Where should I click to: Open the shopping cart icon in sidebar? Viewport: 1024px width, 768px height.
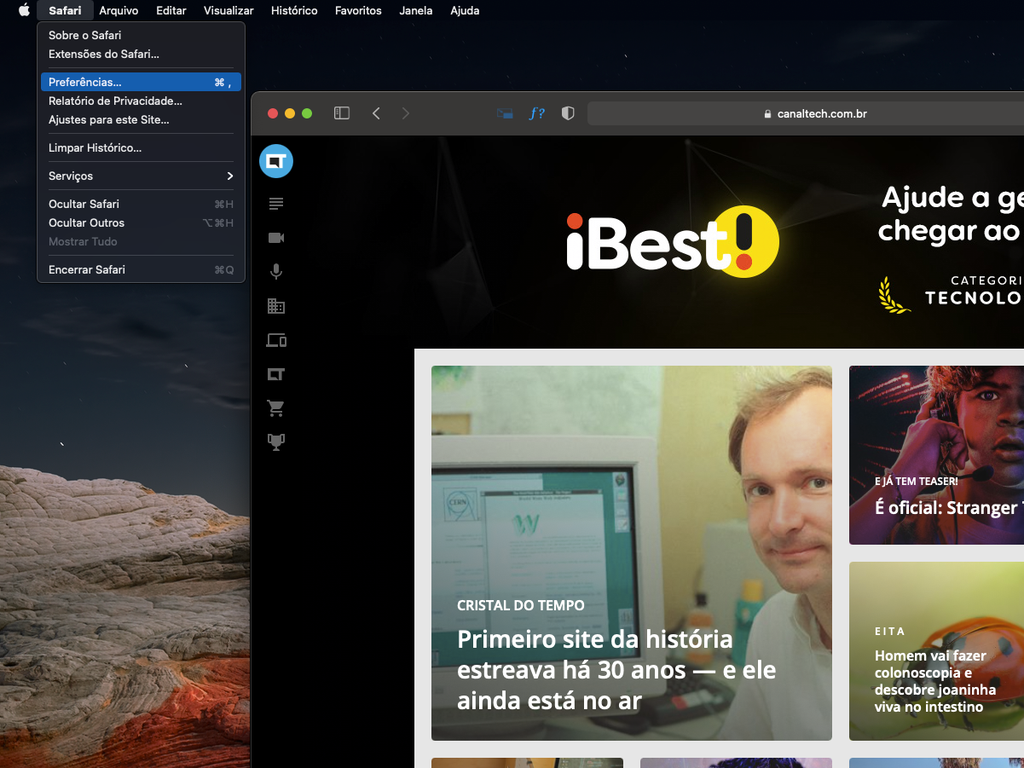[276, 408]
